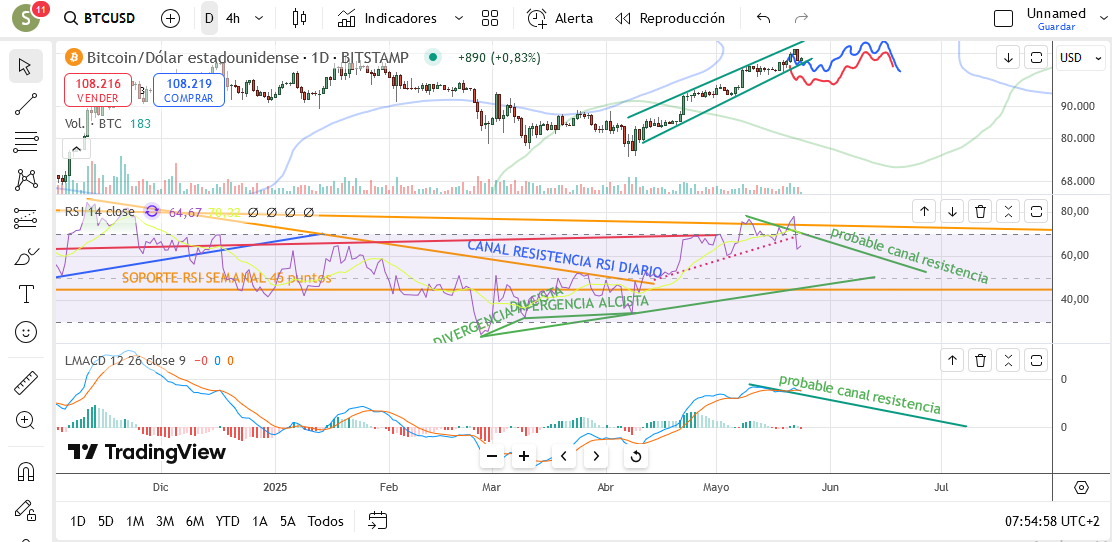Select the 3M date range
The width and height of the screenshot is (1112, 542).
pyautogui.click(x=165, y=521)
